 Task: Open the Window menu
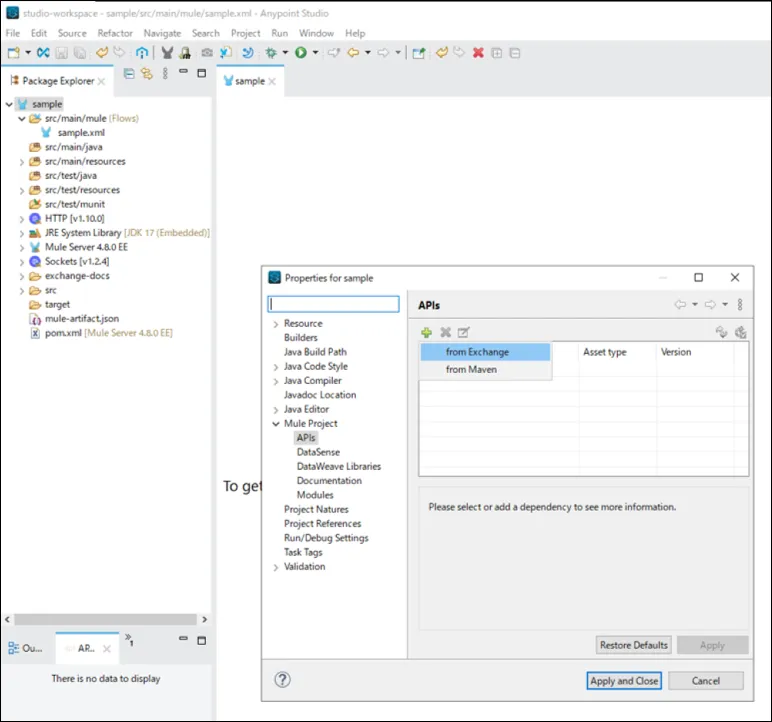point(316,33)
